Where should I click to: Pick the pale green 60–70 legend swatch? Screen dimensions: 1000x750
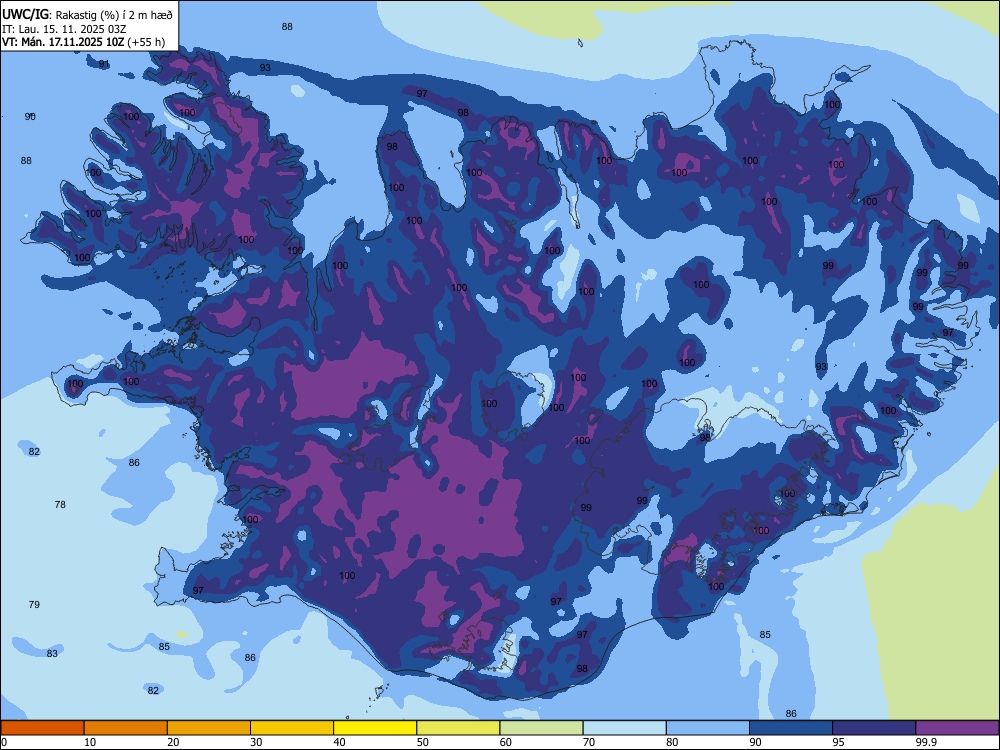click(541, 728)
